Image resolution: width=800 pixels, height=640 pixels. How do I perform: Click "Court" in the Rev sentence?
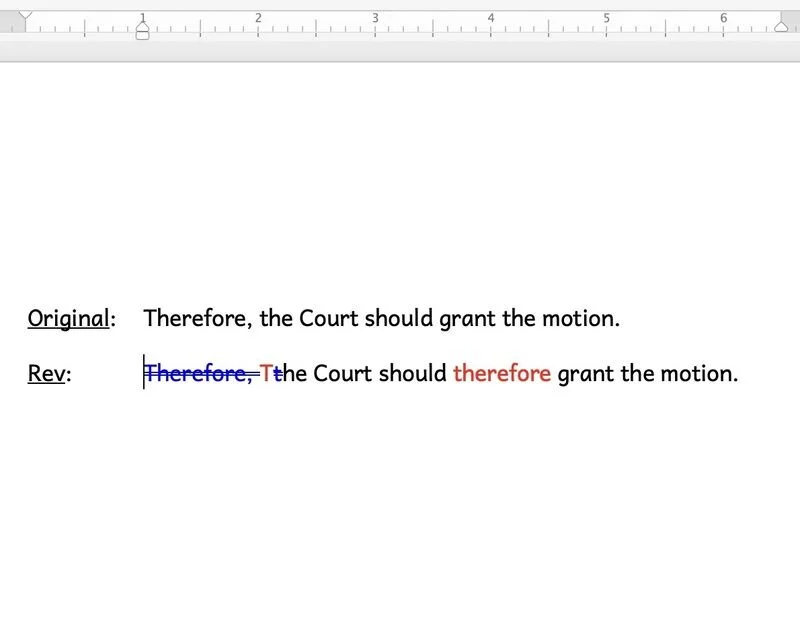(x=343, y=373)
